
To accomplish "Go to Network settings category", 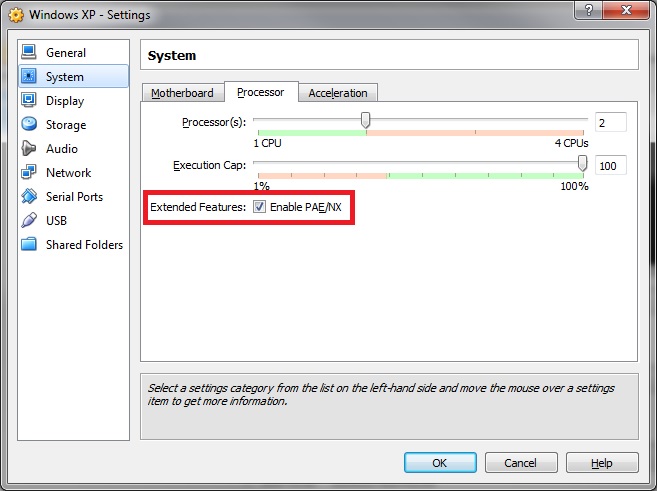I will pyautogui.click(x=73, y=172).
